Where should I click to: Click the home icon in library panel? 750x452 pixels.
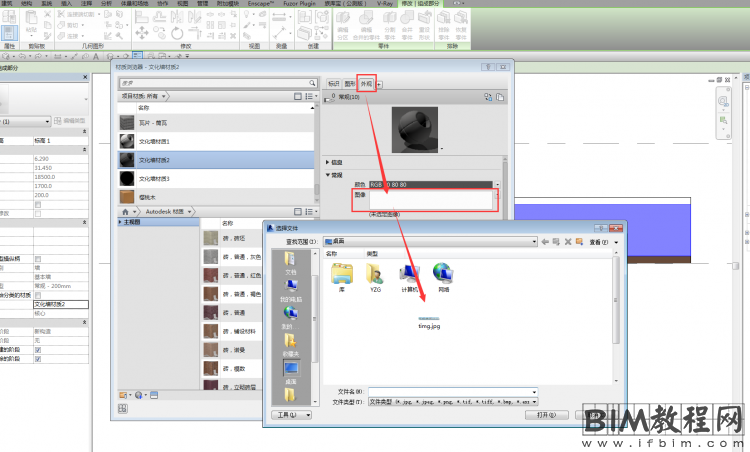[x=125, y=212]
